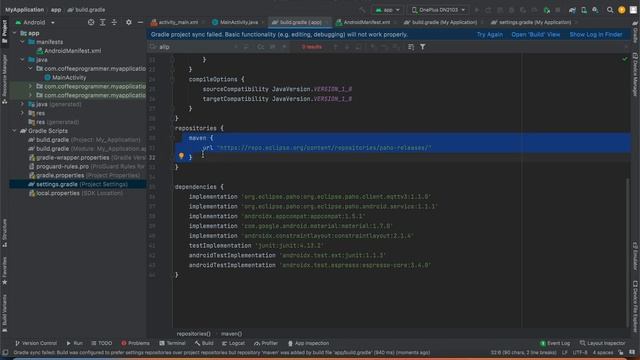Click Sync Project with Gradle Files icon
640x360 pixels.
(x=572, y=10)
